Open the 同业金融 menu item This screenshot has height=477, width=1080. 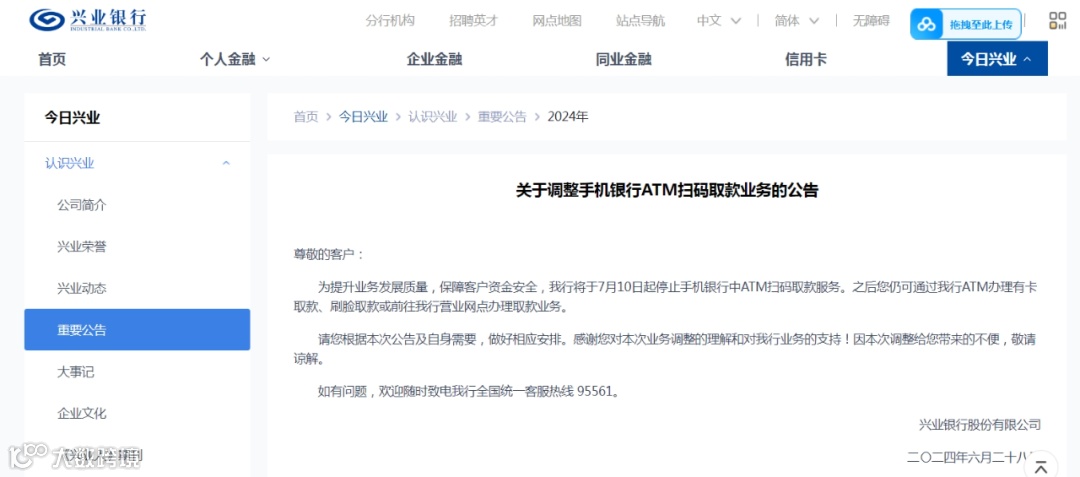pyautogui.click(x=623, y=59)
